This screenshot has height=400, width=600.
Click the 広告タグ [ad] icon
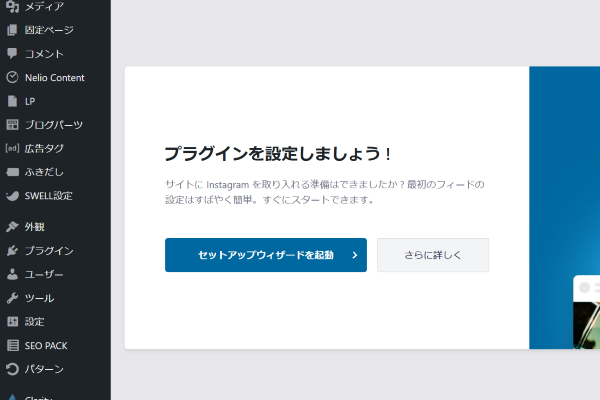tap(12, 148)
